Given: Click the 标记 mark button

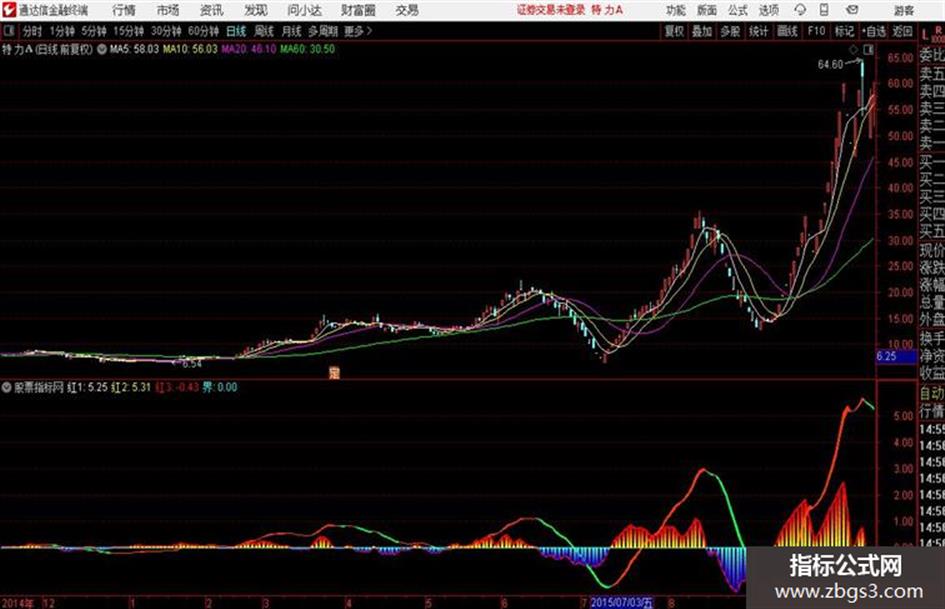Looking at the screenshot, I should click(844, 31).
